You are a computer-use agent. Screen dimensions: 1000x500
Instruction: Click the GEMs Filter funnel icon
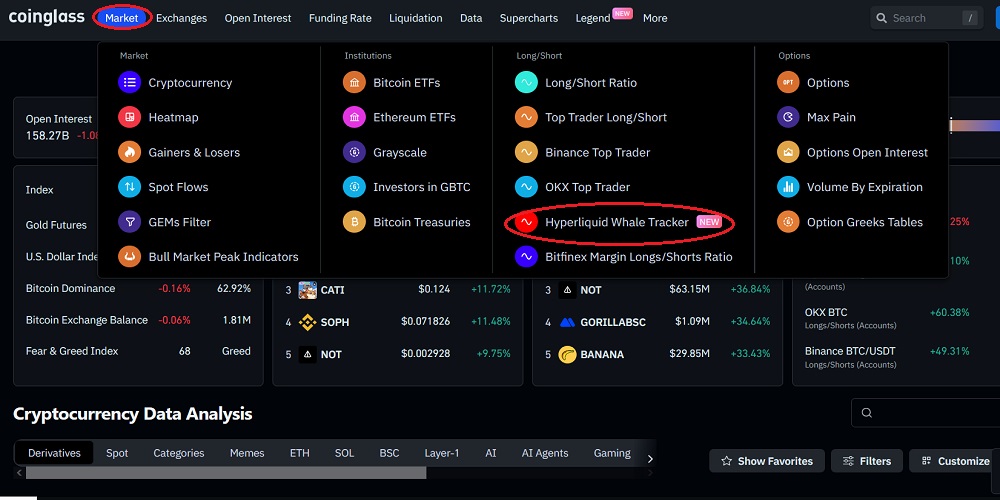(x=129, y=222)
